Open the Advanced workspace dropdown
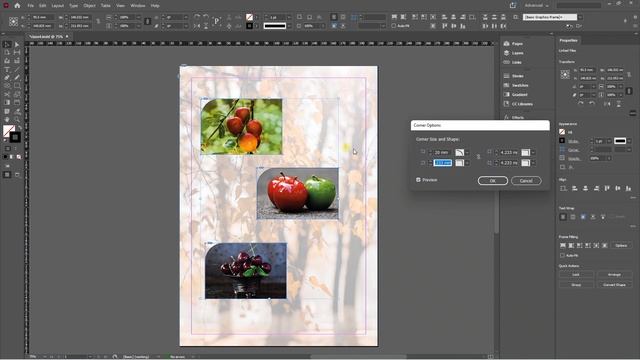640x360 pixels. click(x=536, y=6)
